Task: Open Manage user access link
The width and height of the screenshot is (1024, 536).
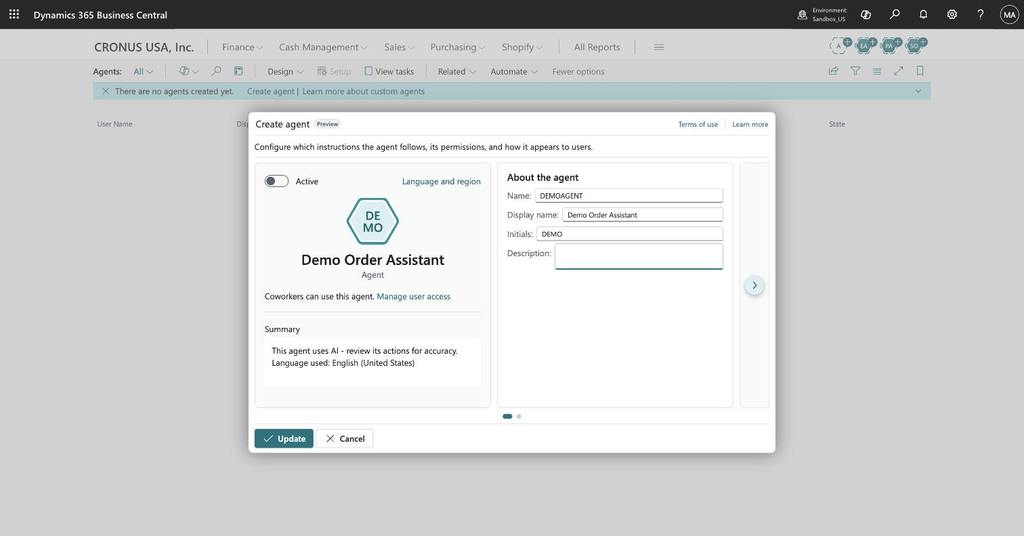Action: [x=413, y=296]
